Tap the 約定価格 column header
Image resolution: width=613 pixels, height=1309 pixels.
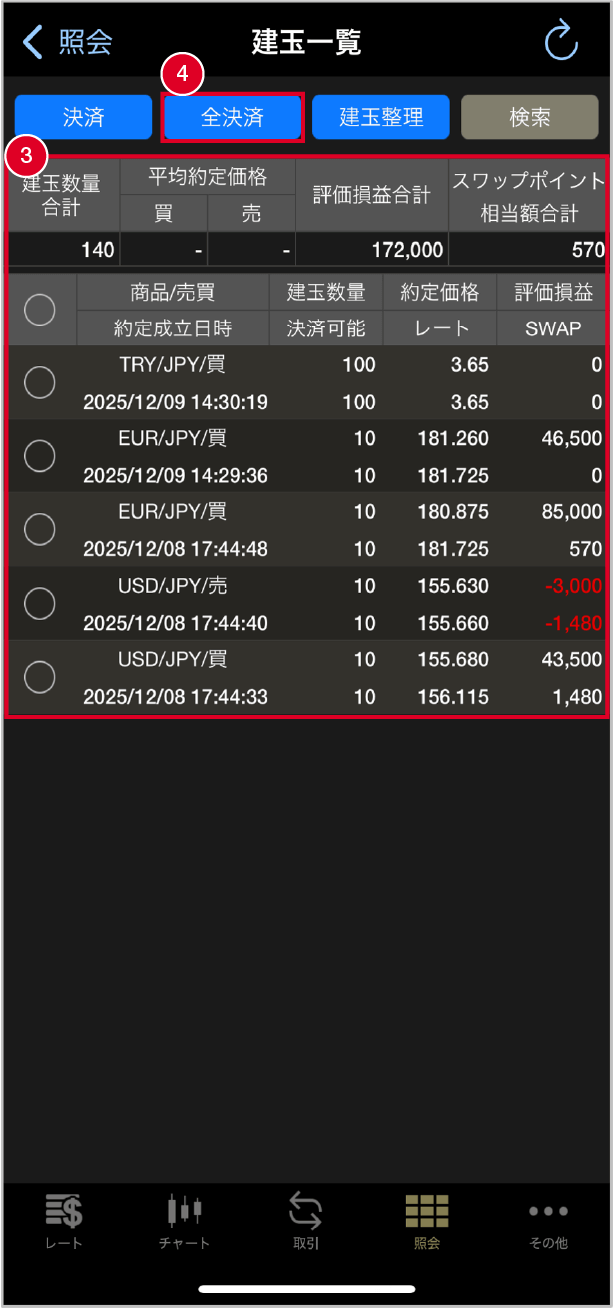point(439,292)
